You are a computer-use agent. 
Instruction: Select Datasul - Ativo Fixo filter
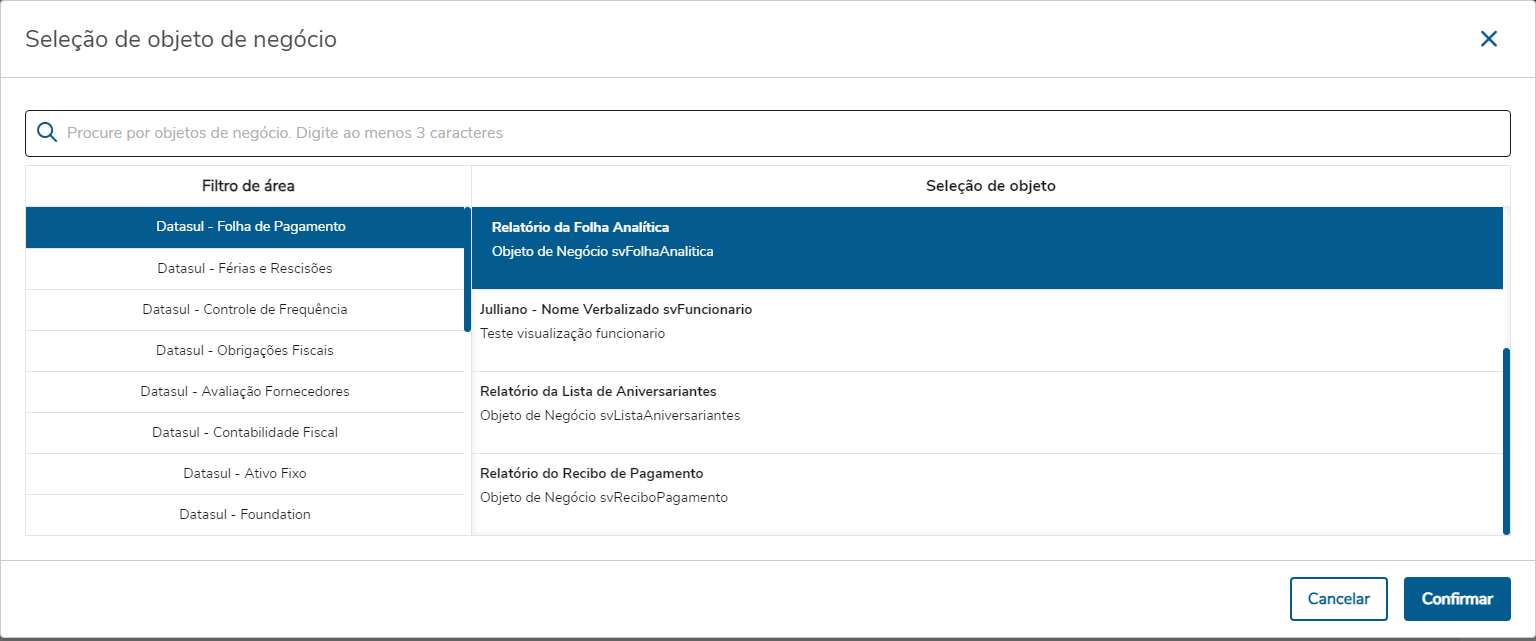tap(245, 474)
